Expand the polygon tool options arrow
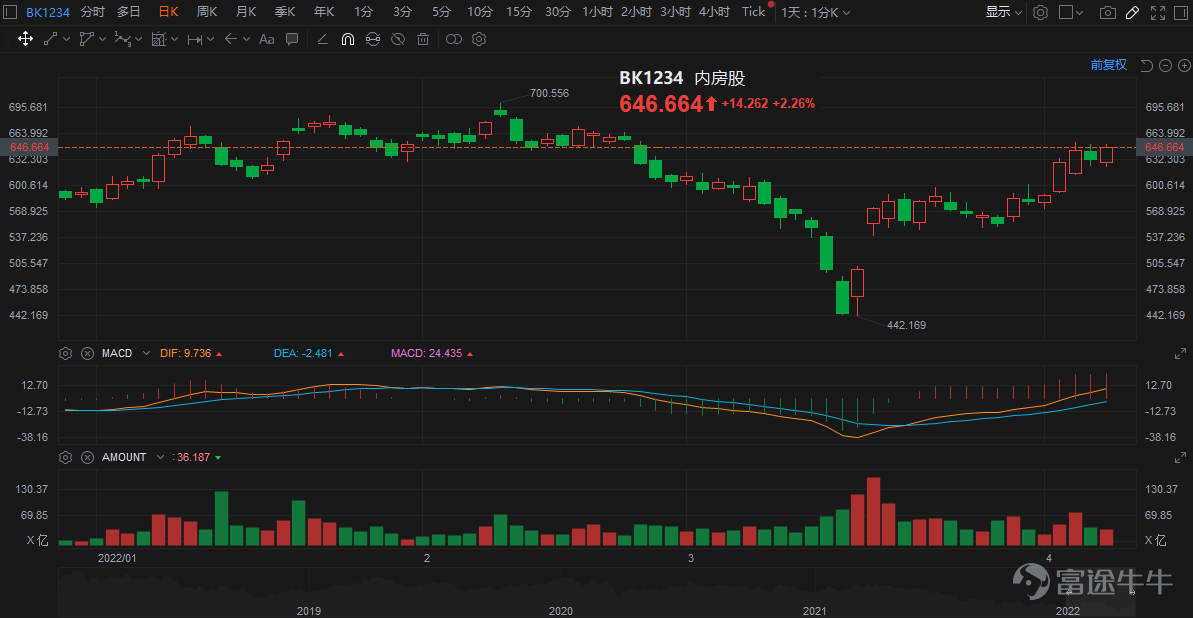Viewport: 1193px width, 618px height. pyautogui.click(x=103, y=39)
